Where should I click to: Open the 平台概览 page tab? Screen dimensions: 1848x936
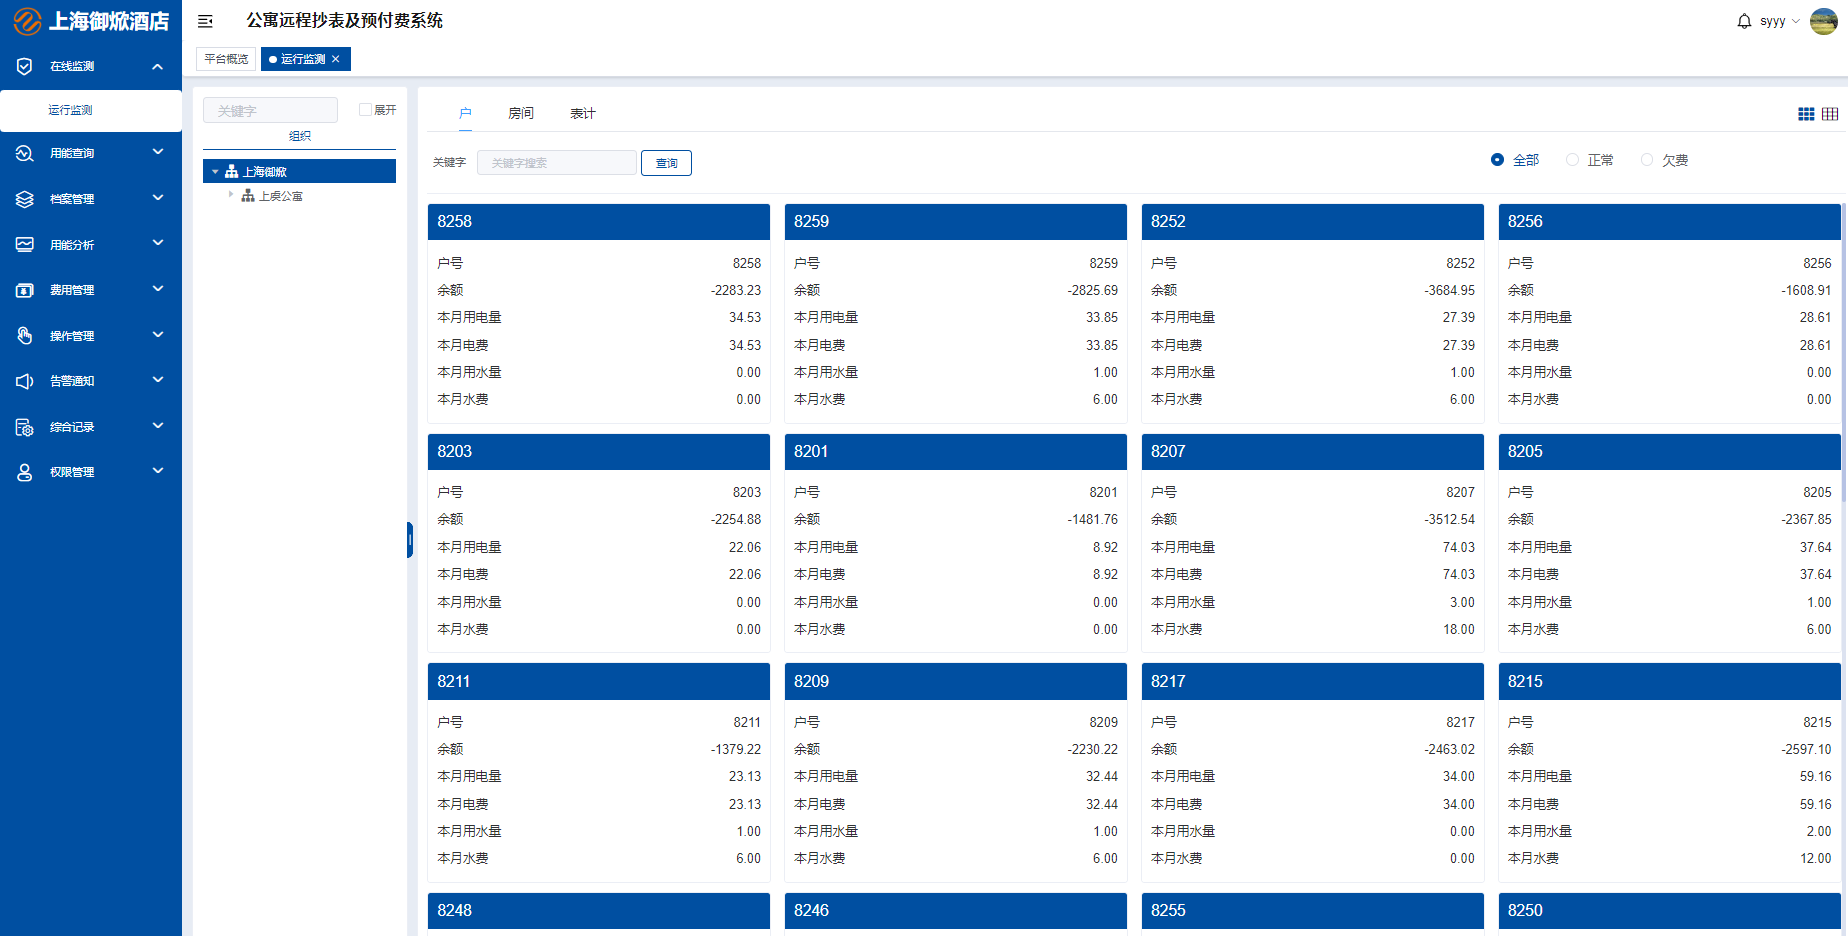[226, 59]
